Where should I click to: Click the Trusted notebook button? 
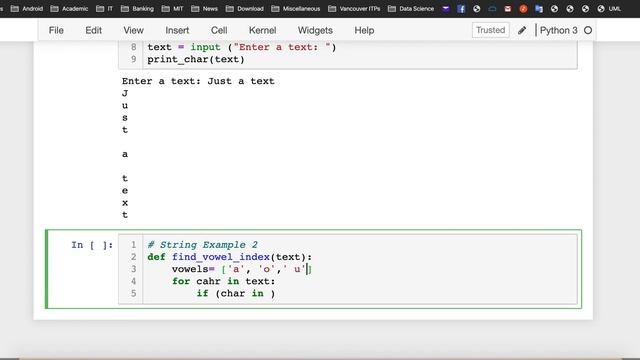(491, 30)
